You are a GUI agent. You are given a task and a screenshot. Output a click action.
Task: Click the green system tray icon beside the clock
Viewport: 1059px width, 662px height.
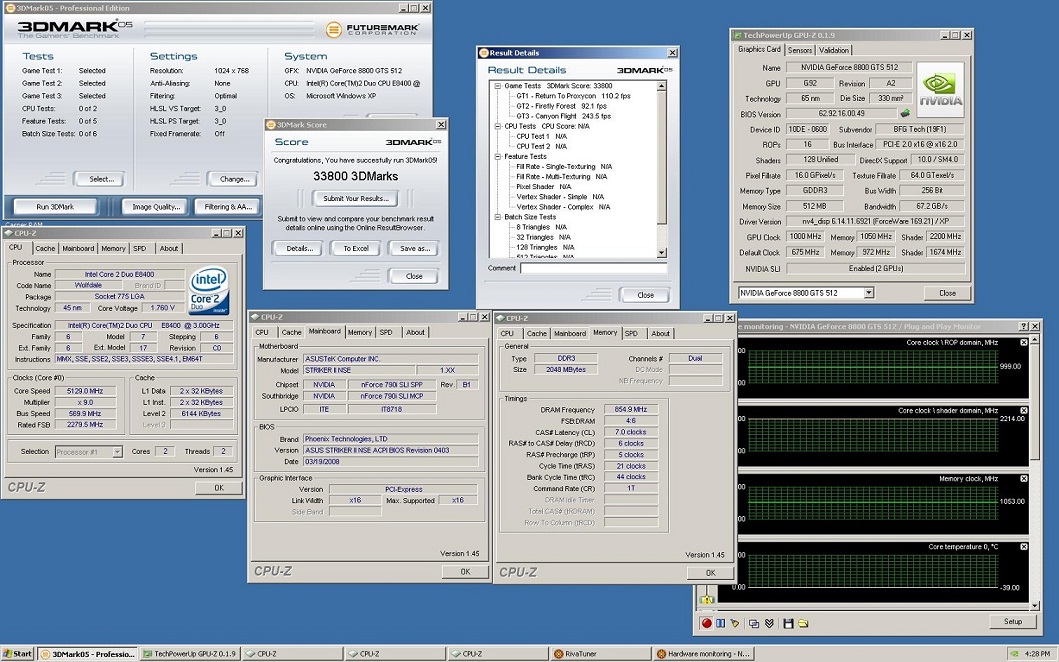tap(1014, 653)
